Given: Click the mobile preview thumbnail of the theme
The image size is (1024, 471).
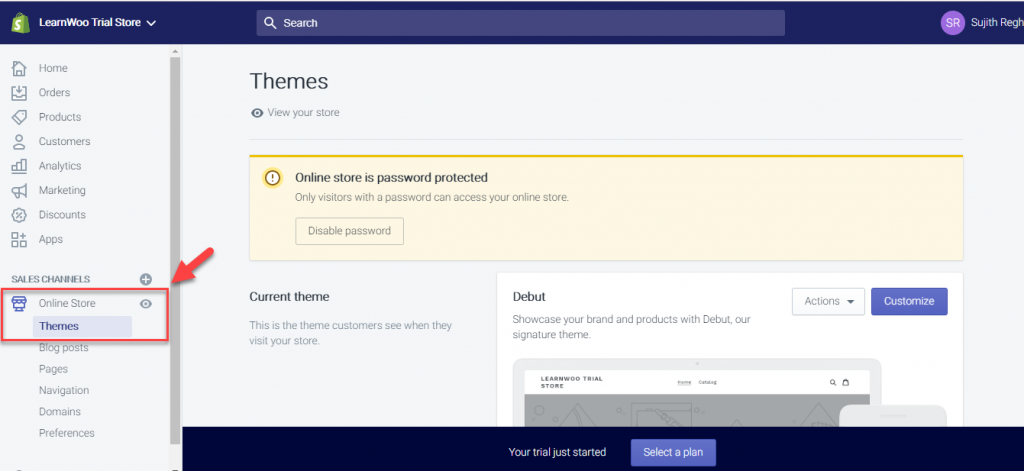Looking at the screenshot, I should [x=893, y=416].
